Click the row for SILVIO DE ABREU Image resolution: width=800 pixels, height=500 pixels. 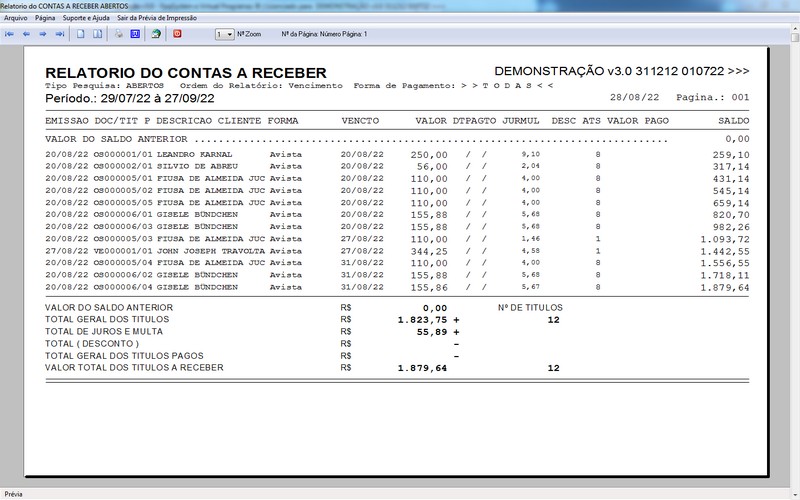pyautogui.click(x=397, y=166)
